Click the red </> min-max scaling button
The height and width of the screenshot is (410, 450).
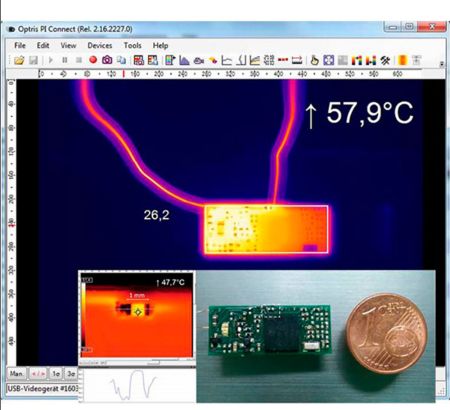[38, 374]
